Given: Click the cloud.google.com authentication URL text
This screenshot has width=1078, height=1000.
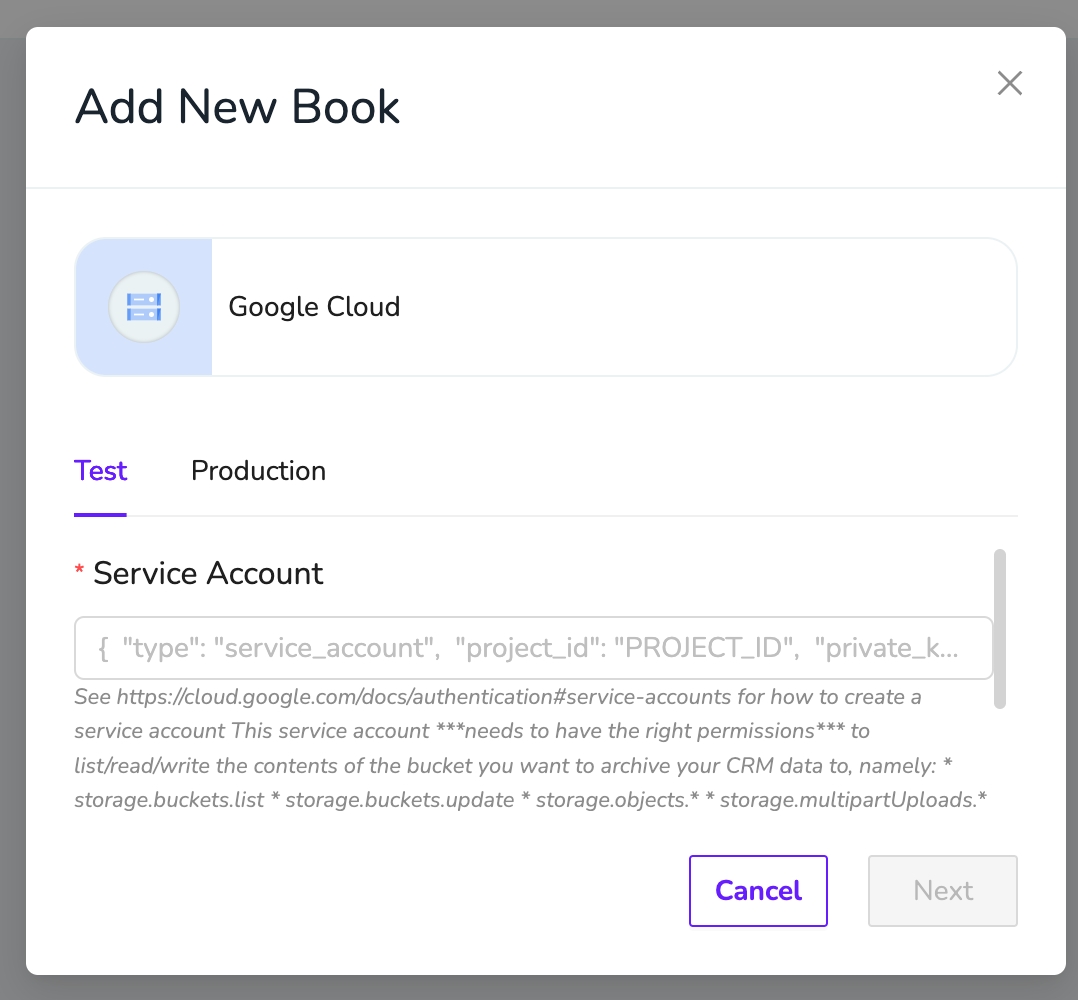Looking at the screenshot, I should pos(424,697).
